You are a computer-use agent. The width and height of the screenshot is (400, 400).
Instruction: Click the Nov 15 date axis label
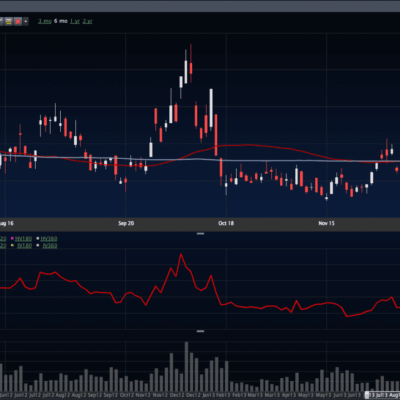[x=326, y=223]
